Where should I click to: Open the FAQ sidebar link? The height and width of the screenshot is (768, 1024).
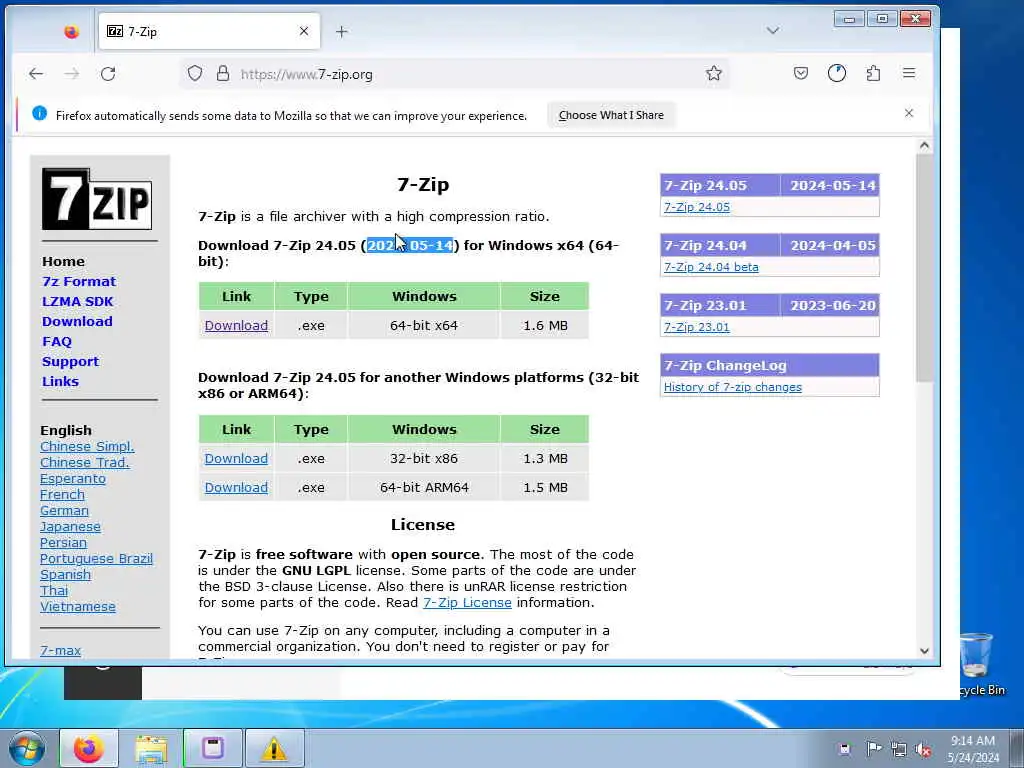point(57,342)
